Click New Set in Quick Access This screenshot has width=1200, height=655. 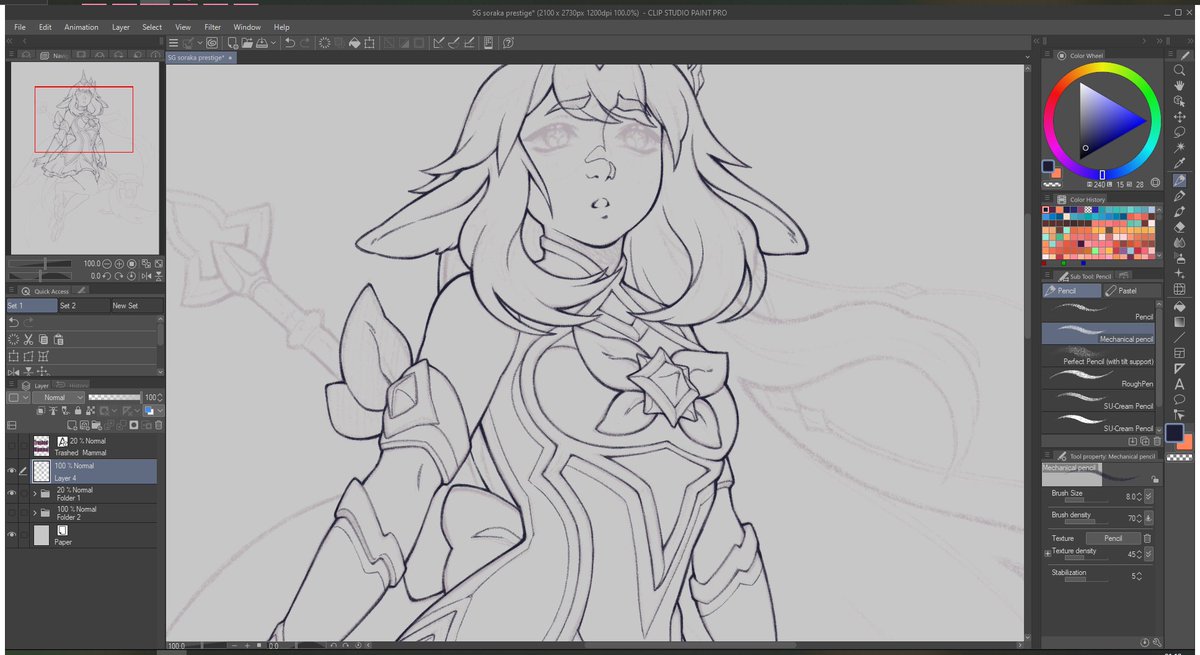coord(135,306)
